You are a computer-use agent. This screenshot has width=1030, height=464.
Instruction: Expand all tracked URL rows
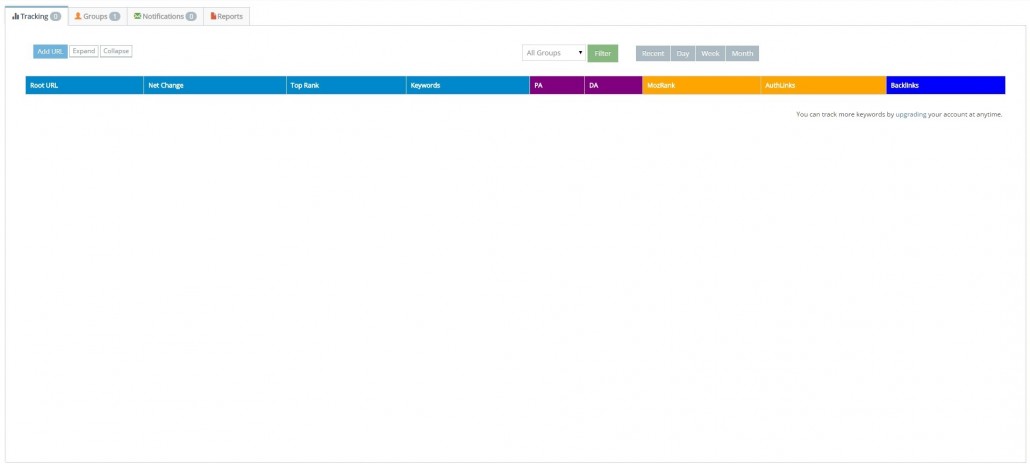[x=84, y=51]
